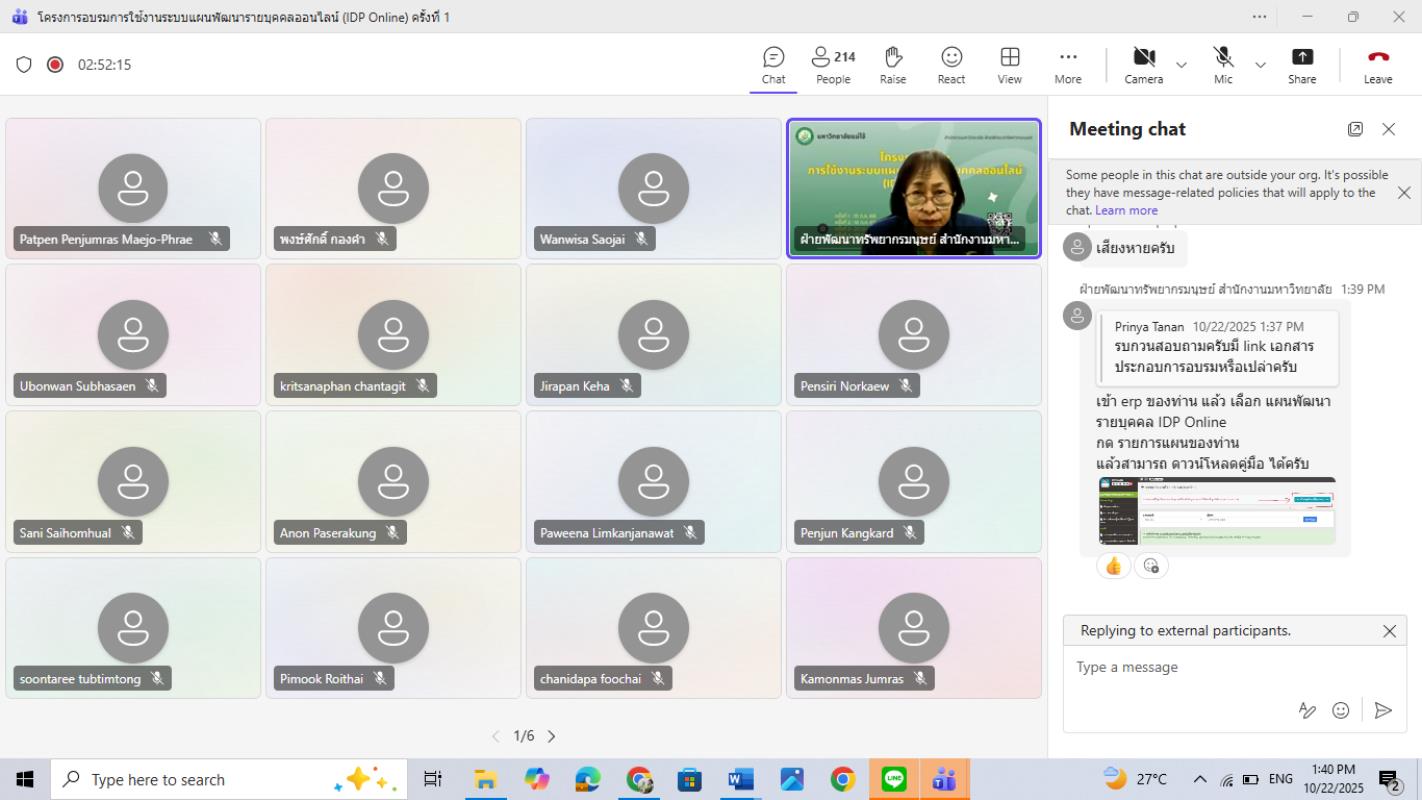
Task: Open message formatting options icon
Action: (1307, 710)
